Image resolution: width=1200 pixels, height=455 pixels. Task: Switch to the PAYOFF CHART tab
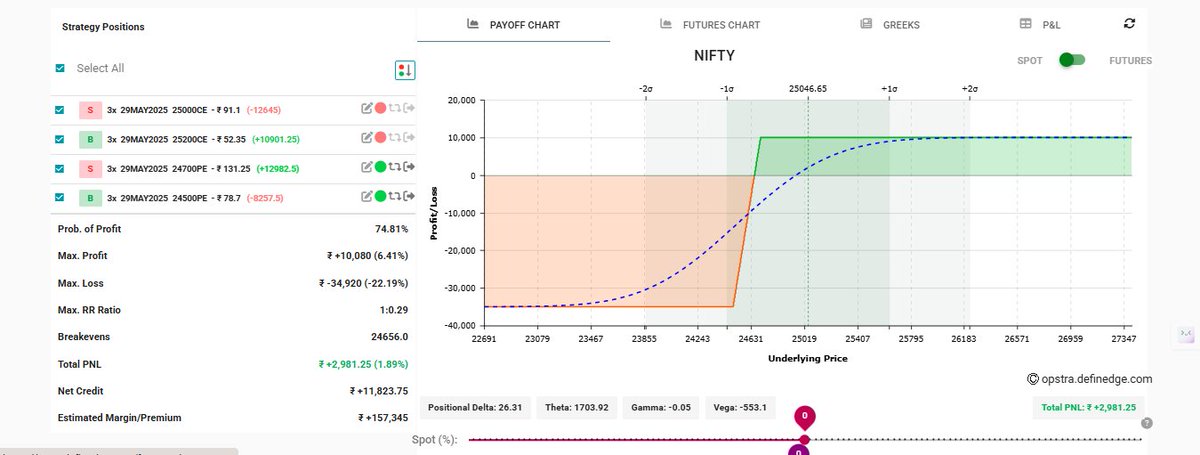[x=514, y=24]
